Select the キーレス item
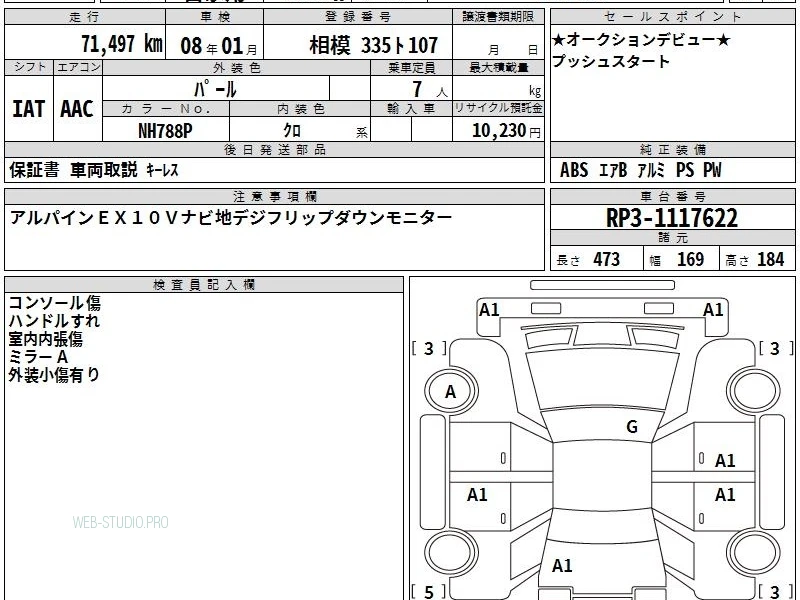 click(162, 170)
